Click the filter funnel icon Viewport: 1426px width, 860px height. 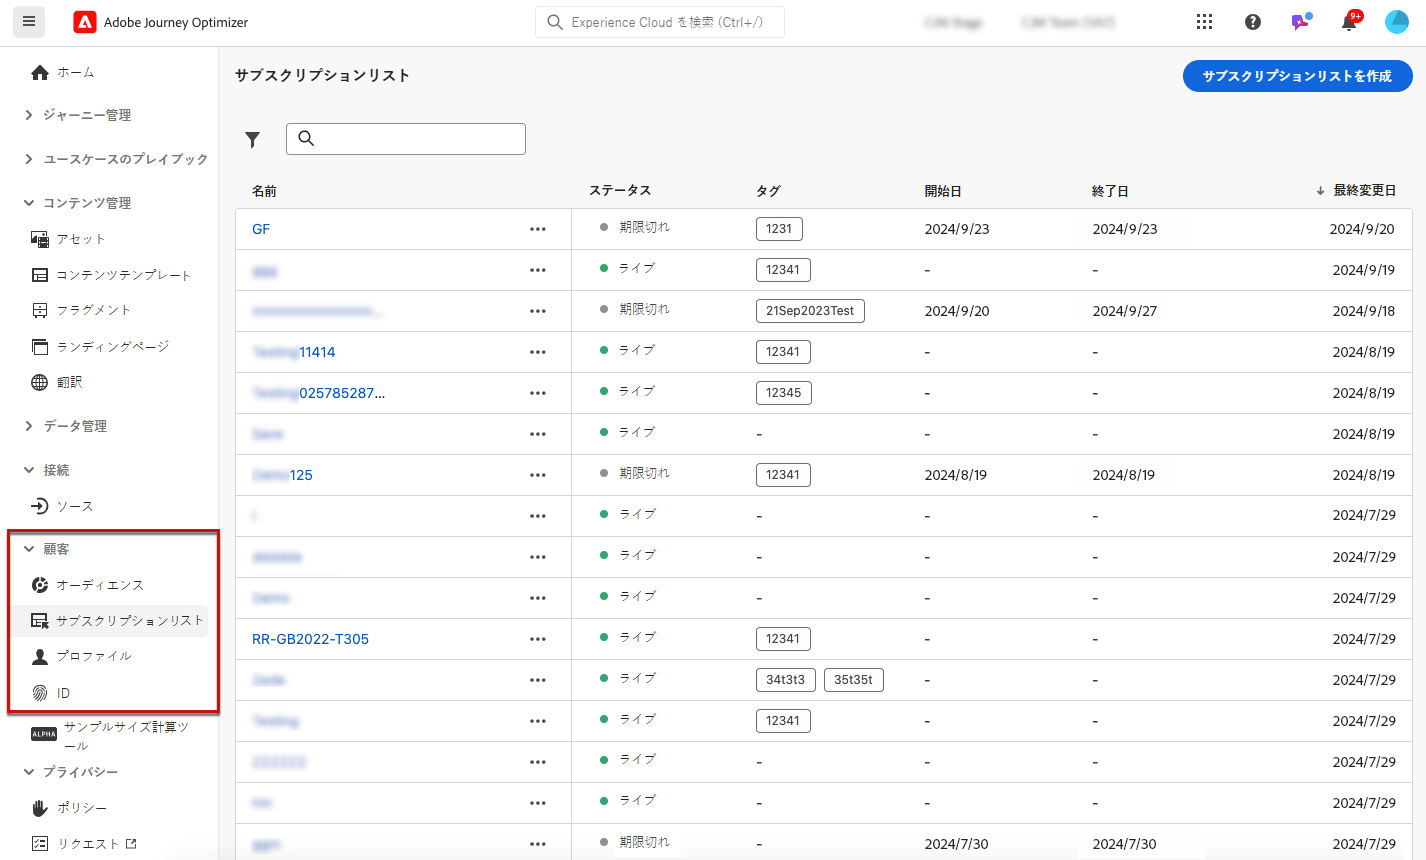click(253, 140)
